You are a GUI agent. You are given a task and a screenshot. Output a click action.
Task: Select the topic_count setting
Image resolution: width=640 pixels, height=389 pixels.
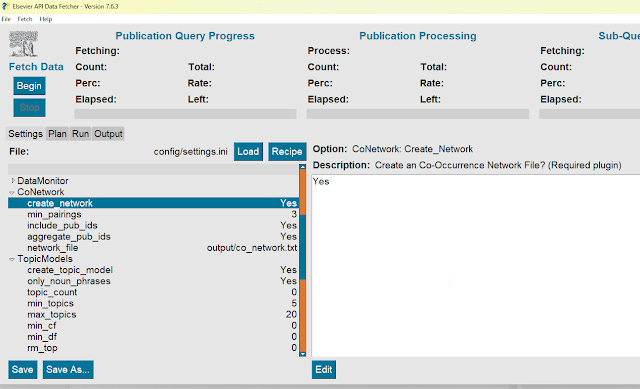point(153,292)
